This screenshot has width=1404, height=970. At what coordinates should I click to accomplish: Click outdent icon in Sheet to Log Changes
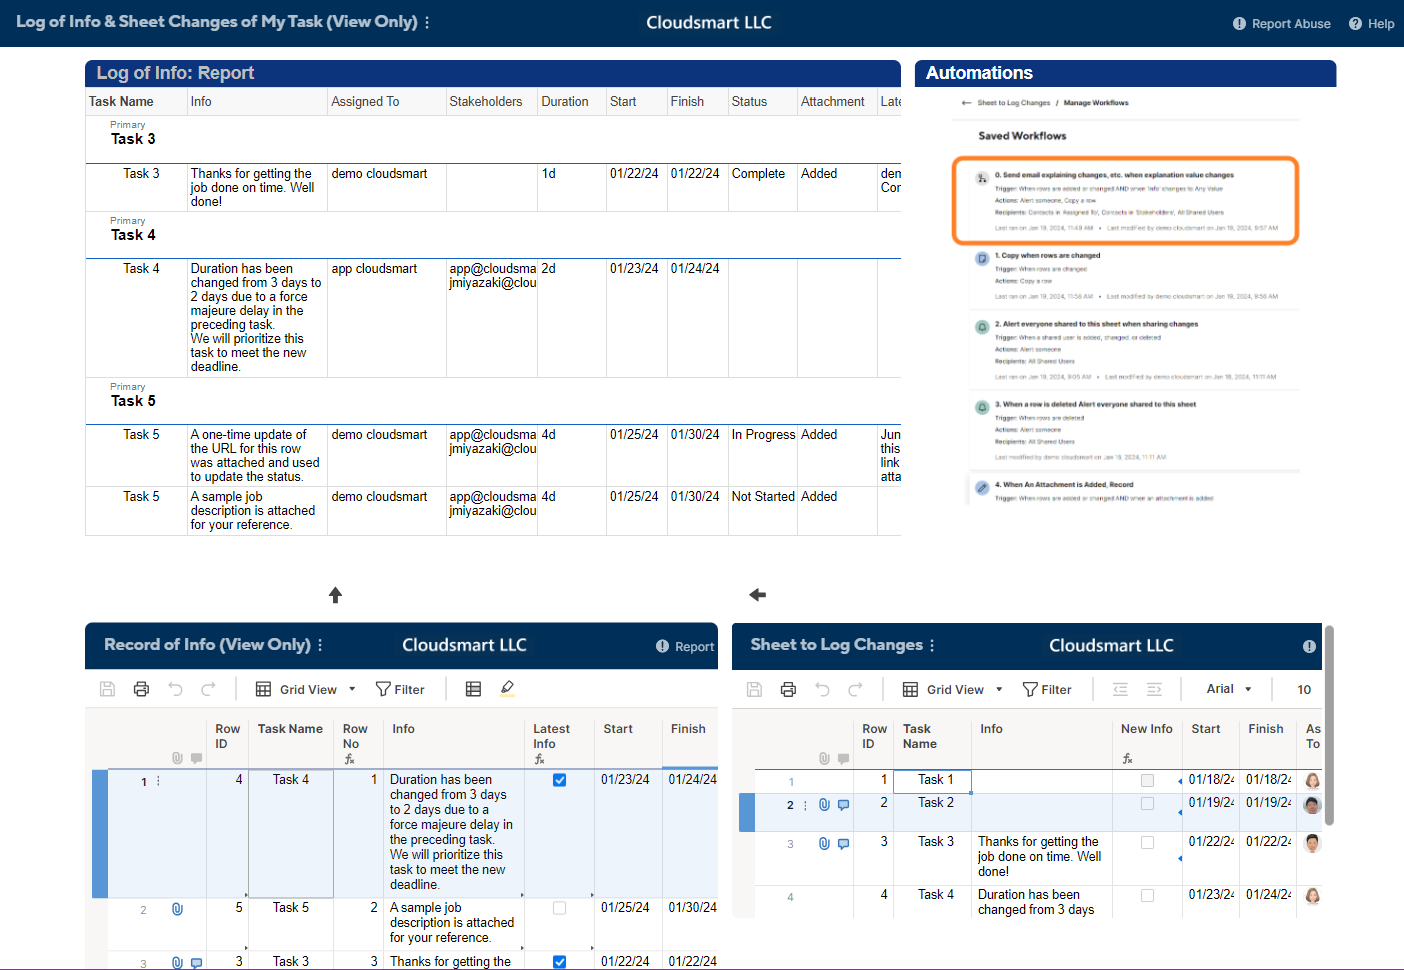(1120, 689)
